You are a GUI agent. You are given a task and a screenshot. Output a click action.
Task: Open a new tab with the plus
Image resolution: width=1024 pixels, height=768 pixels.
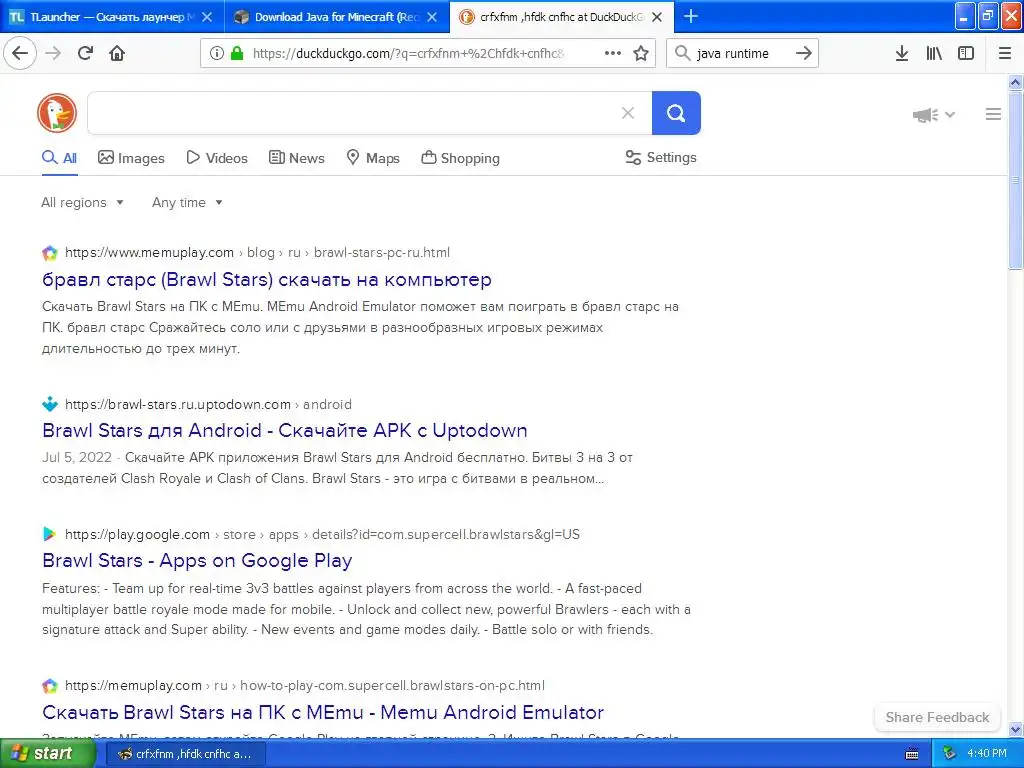click(690, 16)
